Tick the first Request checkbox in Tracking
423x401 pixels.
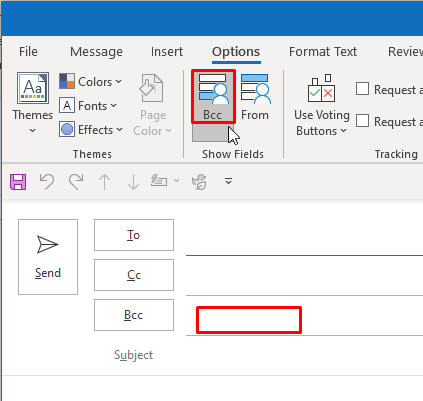[362, 89]
